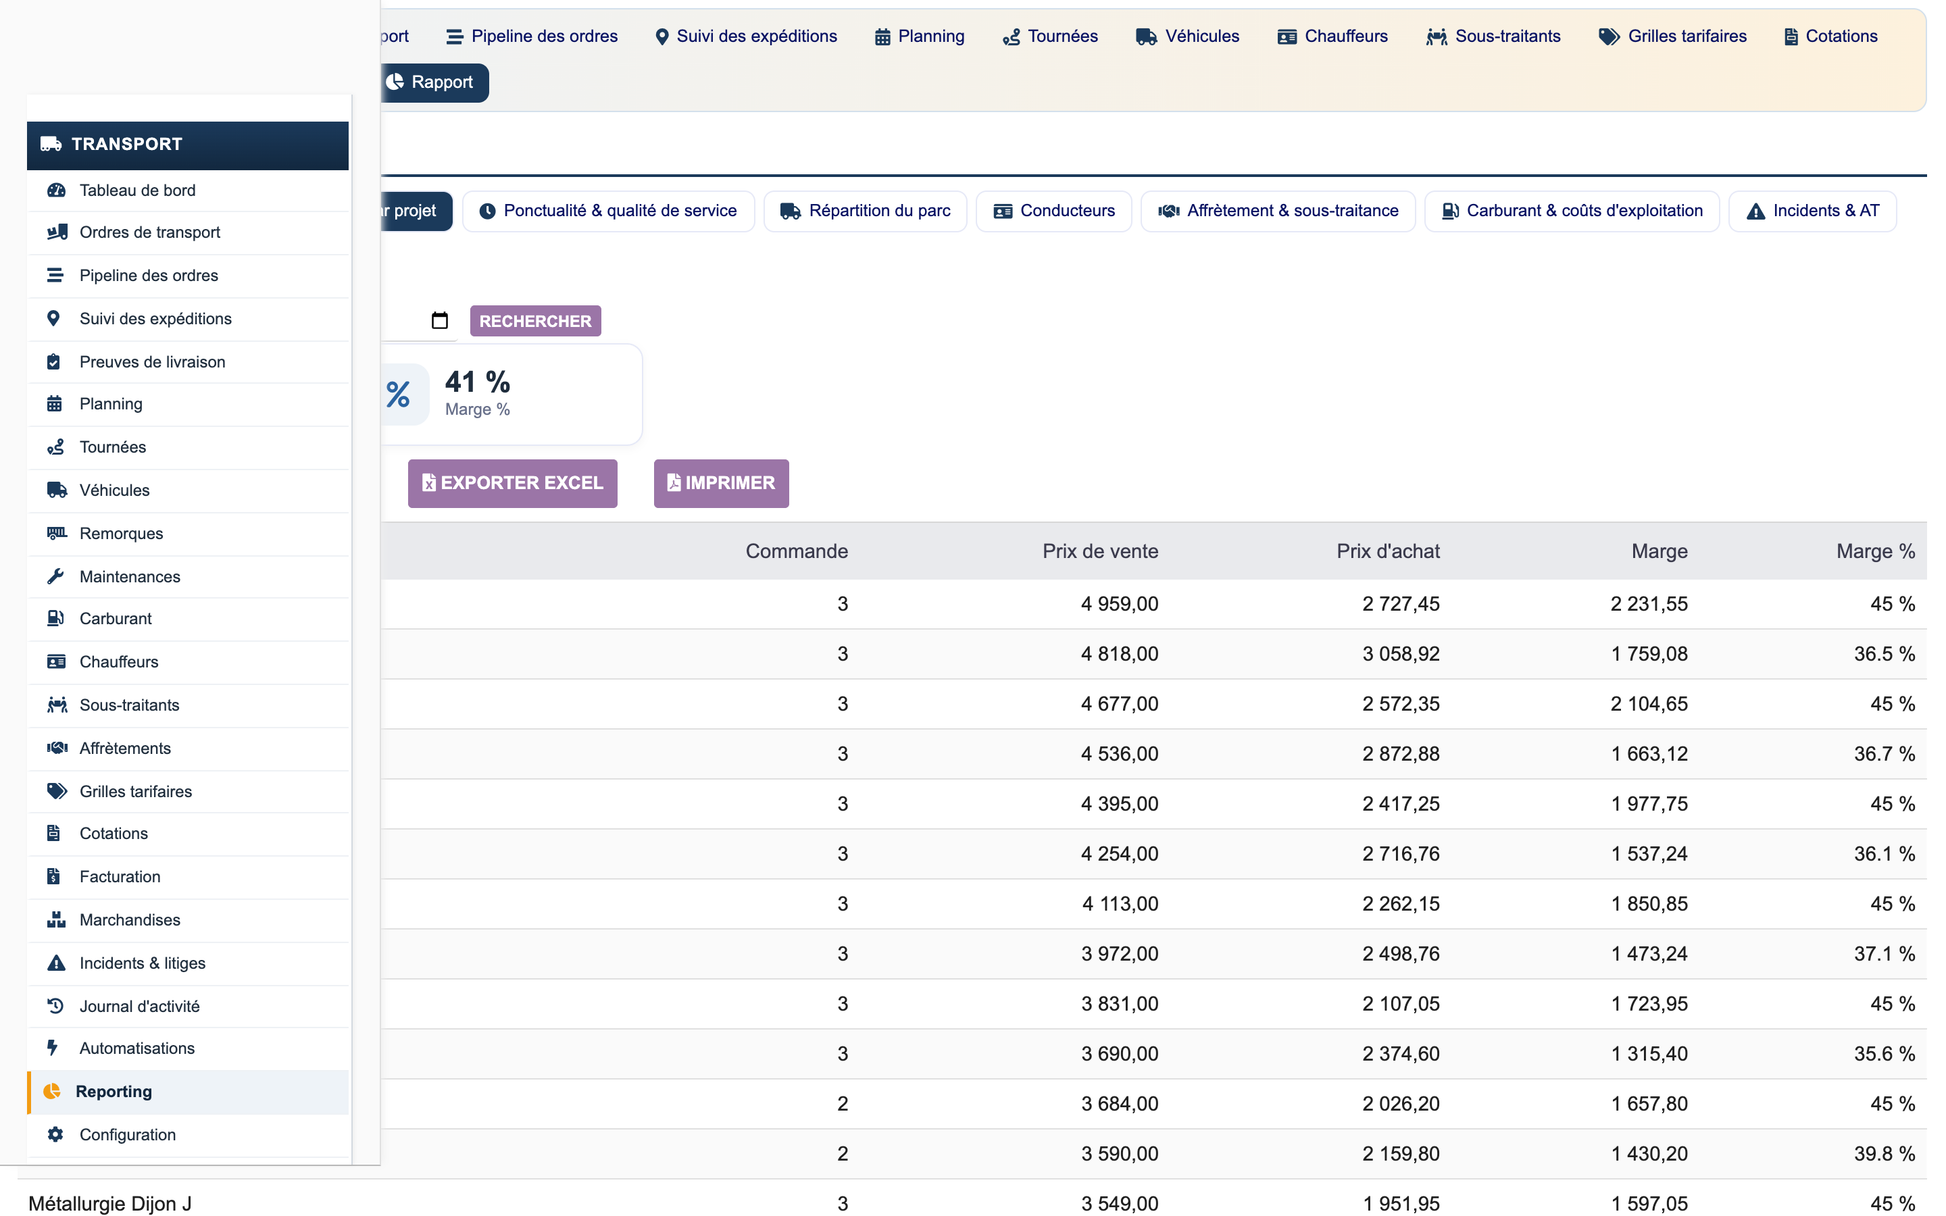
Task: Click the Marge percent symbol icon
Action: click(x=399, y=394)
